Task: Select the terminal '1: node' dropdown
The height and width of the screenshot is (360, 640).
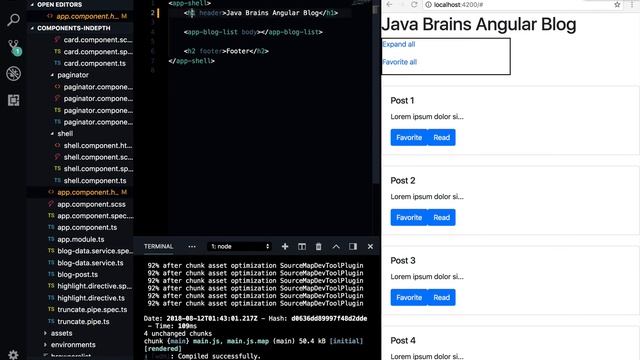Action: 240,247
